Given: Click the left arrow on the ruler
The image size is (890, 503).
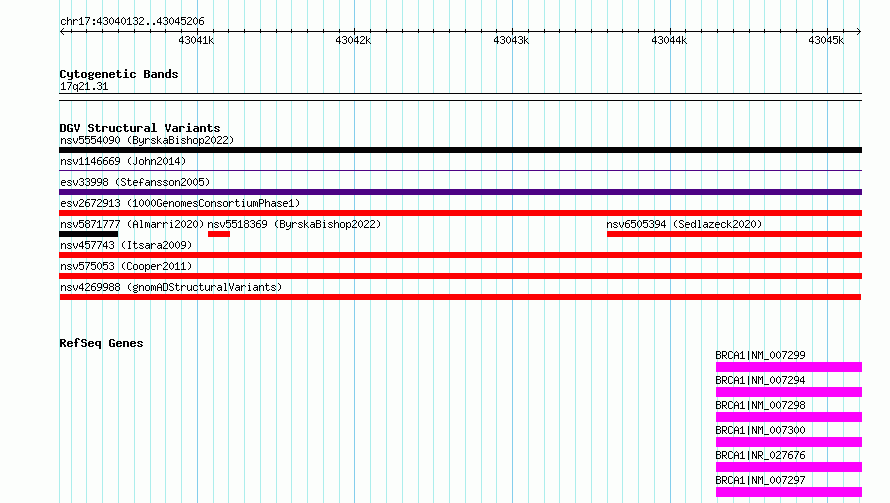Looking at the screenshot, I should (63, 31).
